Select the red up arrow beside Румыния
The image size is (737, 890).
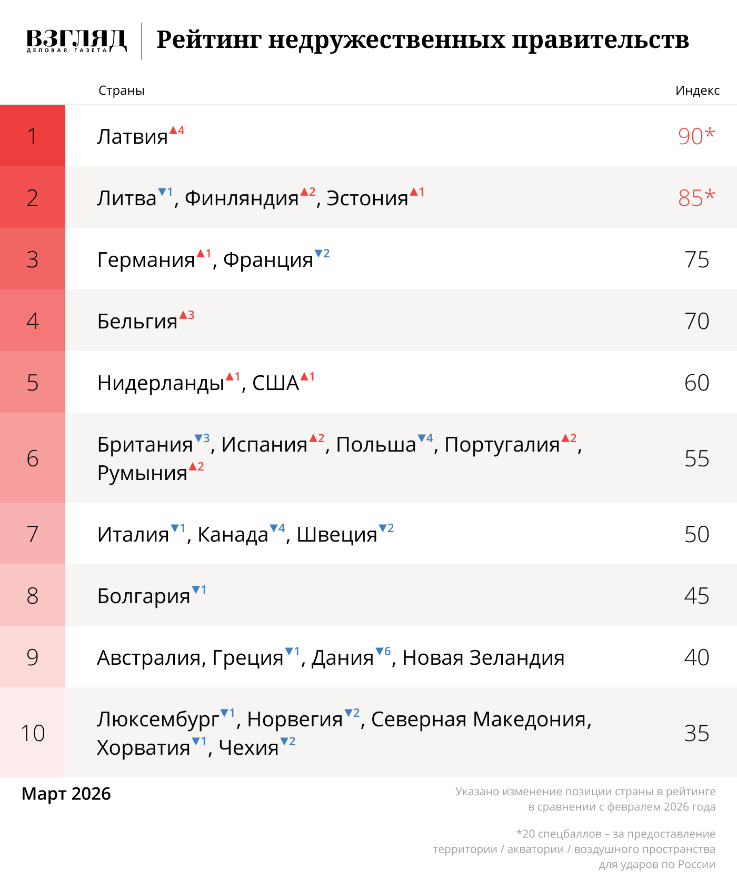pyautogui.click(x=192, y=466)
